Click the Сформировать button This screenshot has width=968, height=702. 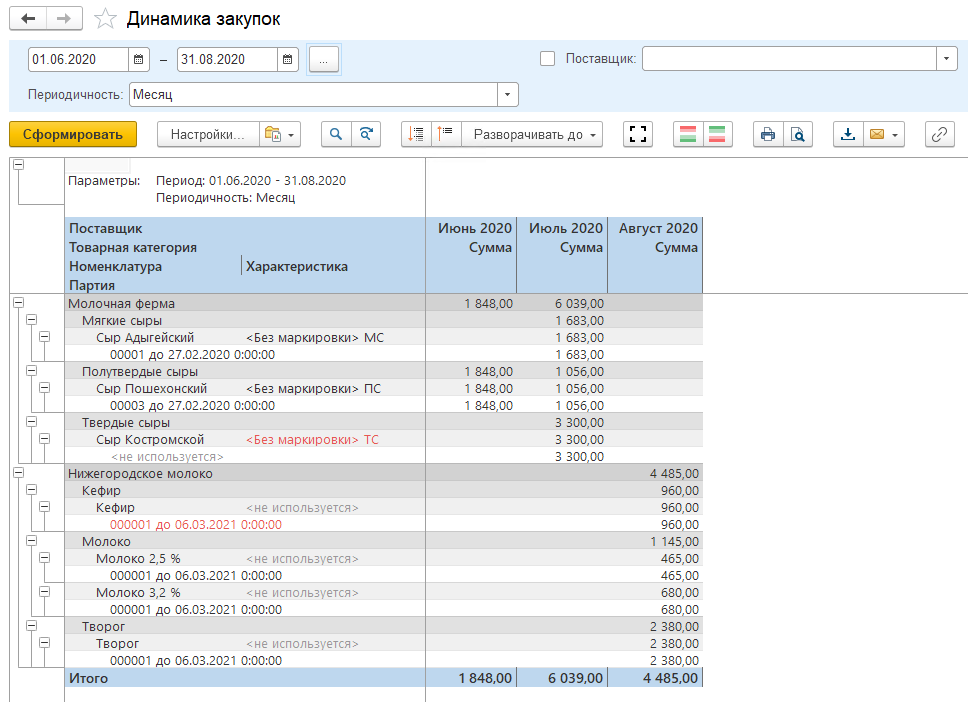tap(73, 134)
